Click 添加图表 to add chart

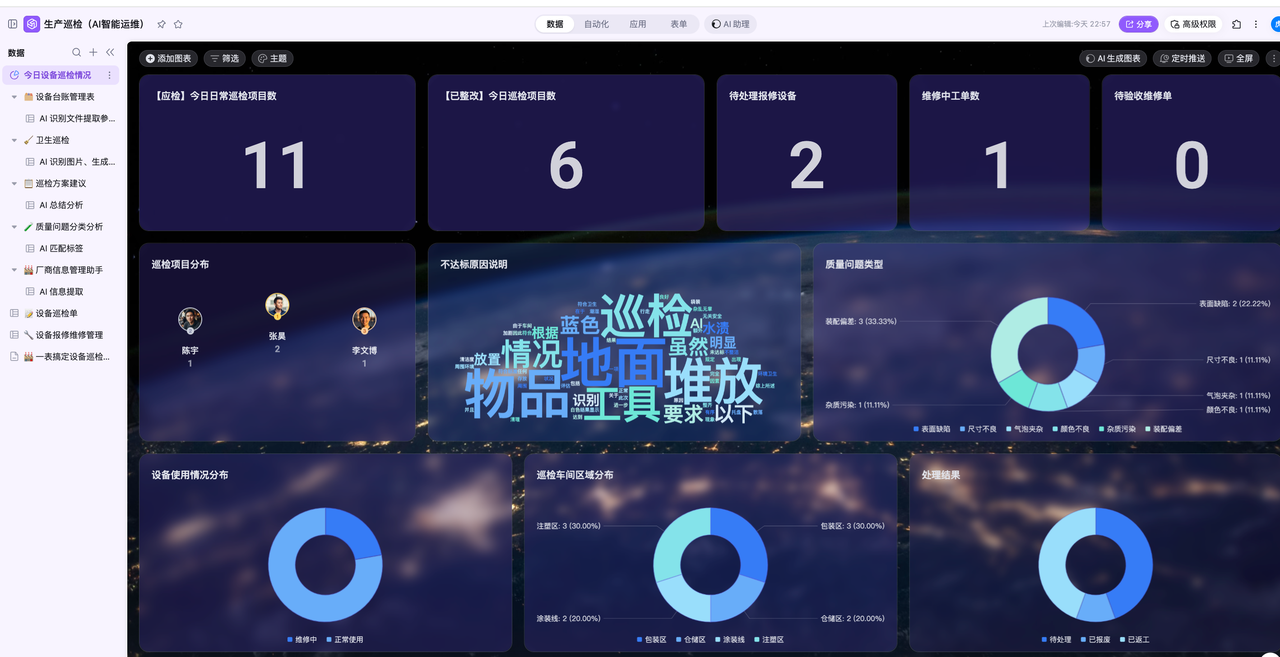click(x=168, y=58)
